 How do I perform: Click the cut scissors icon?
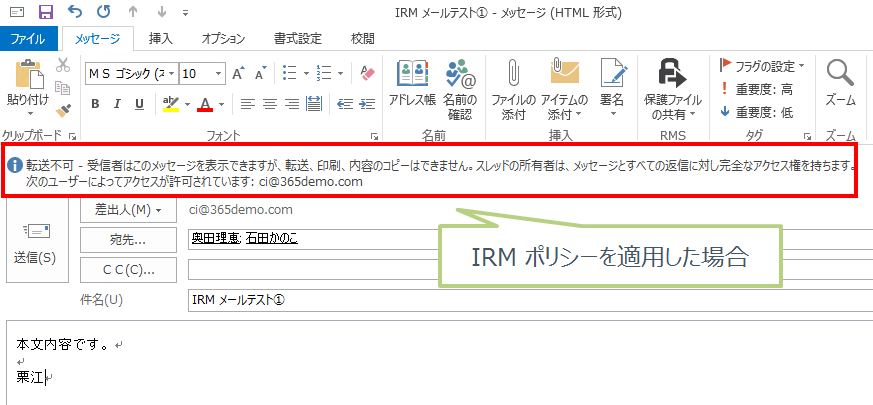coord(64,65)
